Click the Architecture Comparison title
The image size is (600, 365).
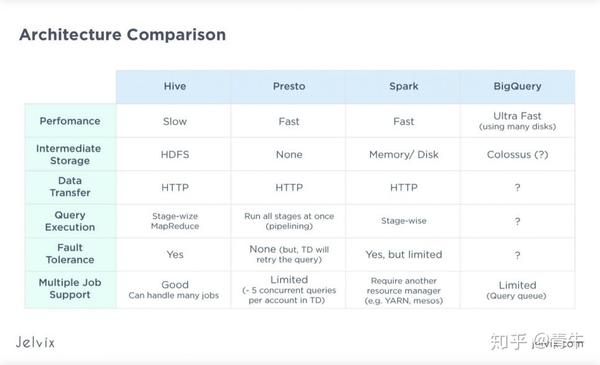(x=122, y=35)
